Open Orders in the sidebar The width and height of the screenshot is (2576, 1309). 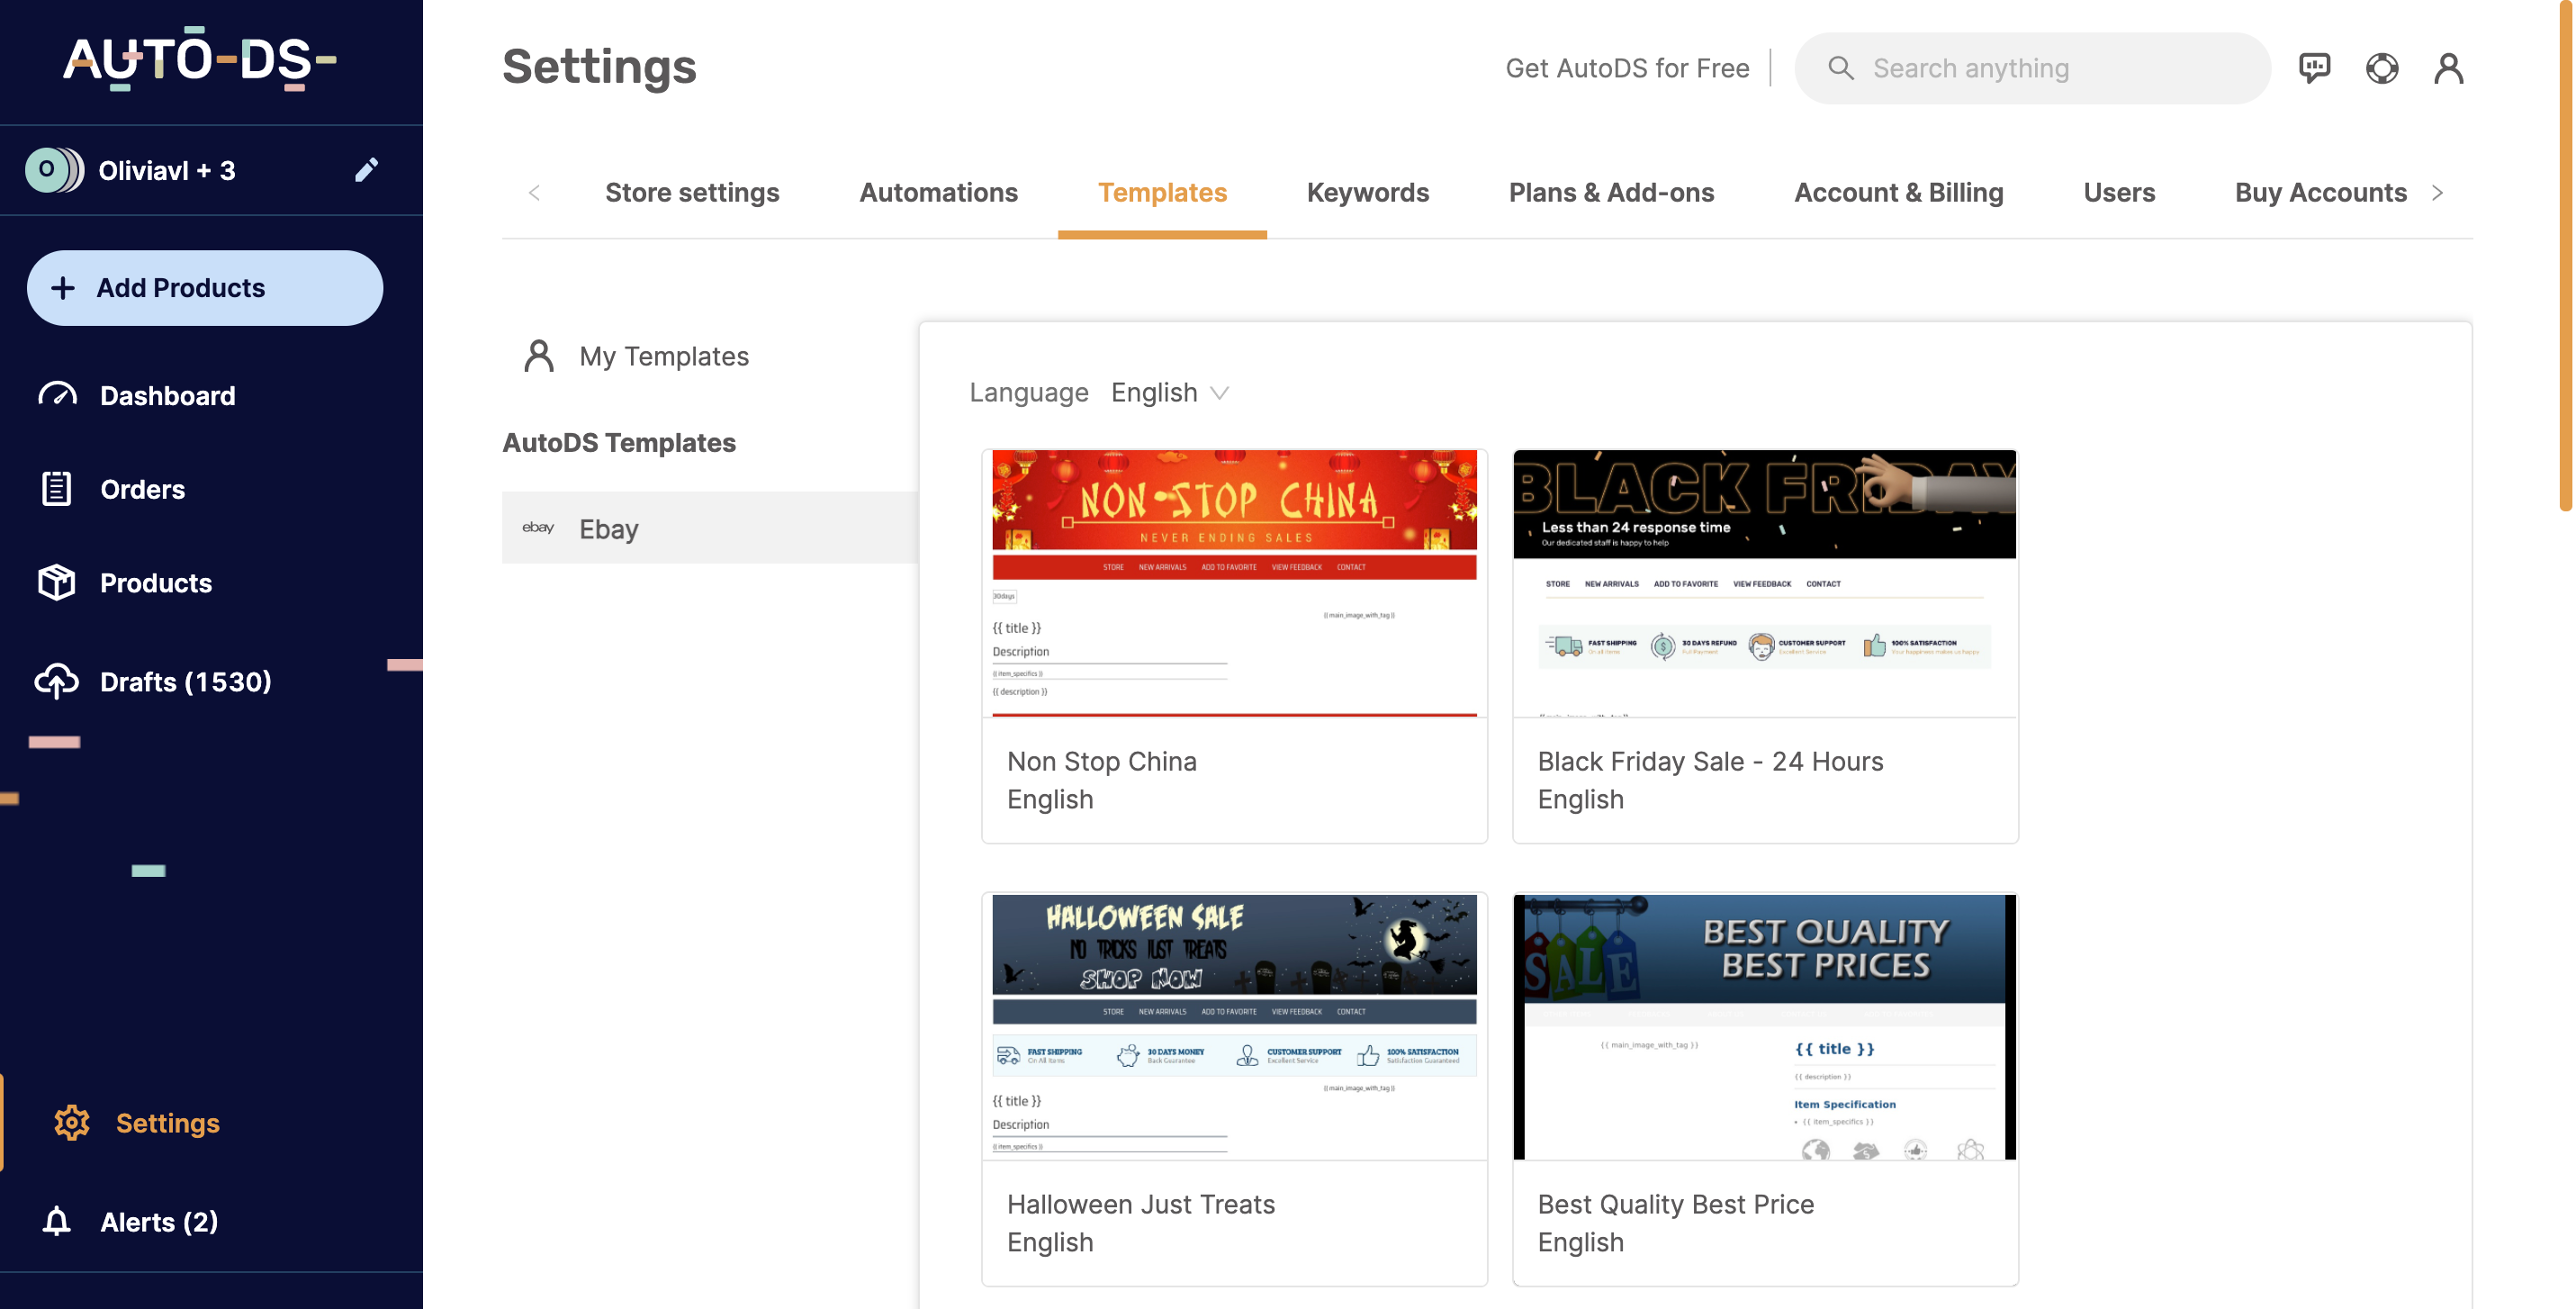143,489
